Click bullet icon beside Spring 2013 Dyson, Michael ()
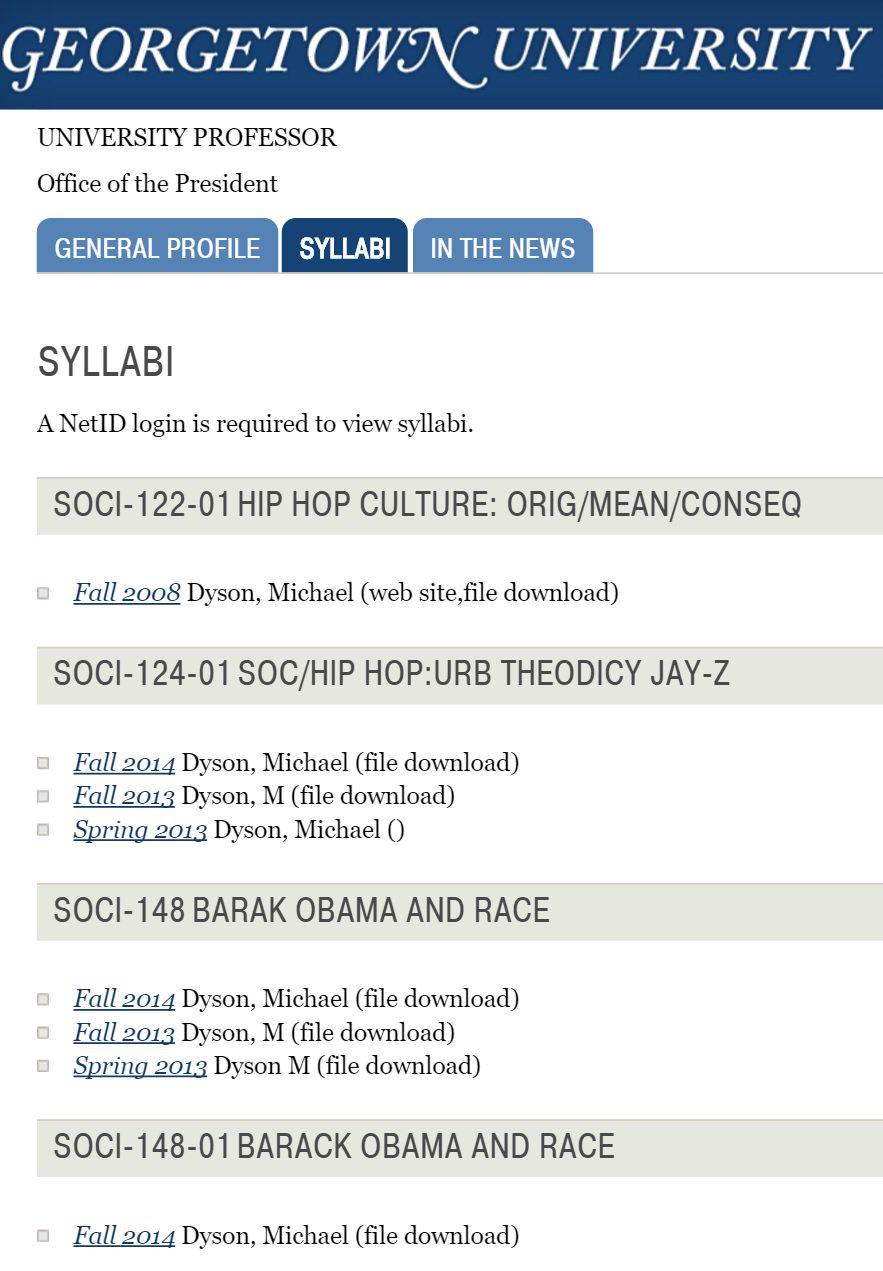The height and width of the screenshot is (1271, 883). 43,829
